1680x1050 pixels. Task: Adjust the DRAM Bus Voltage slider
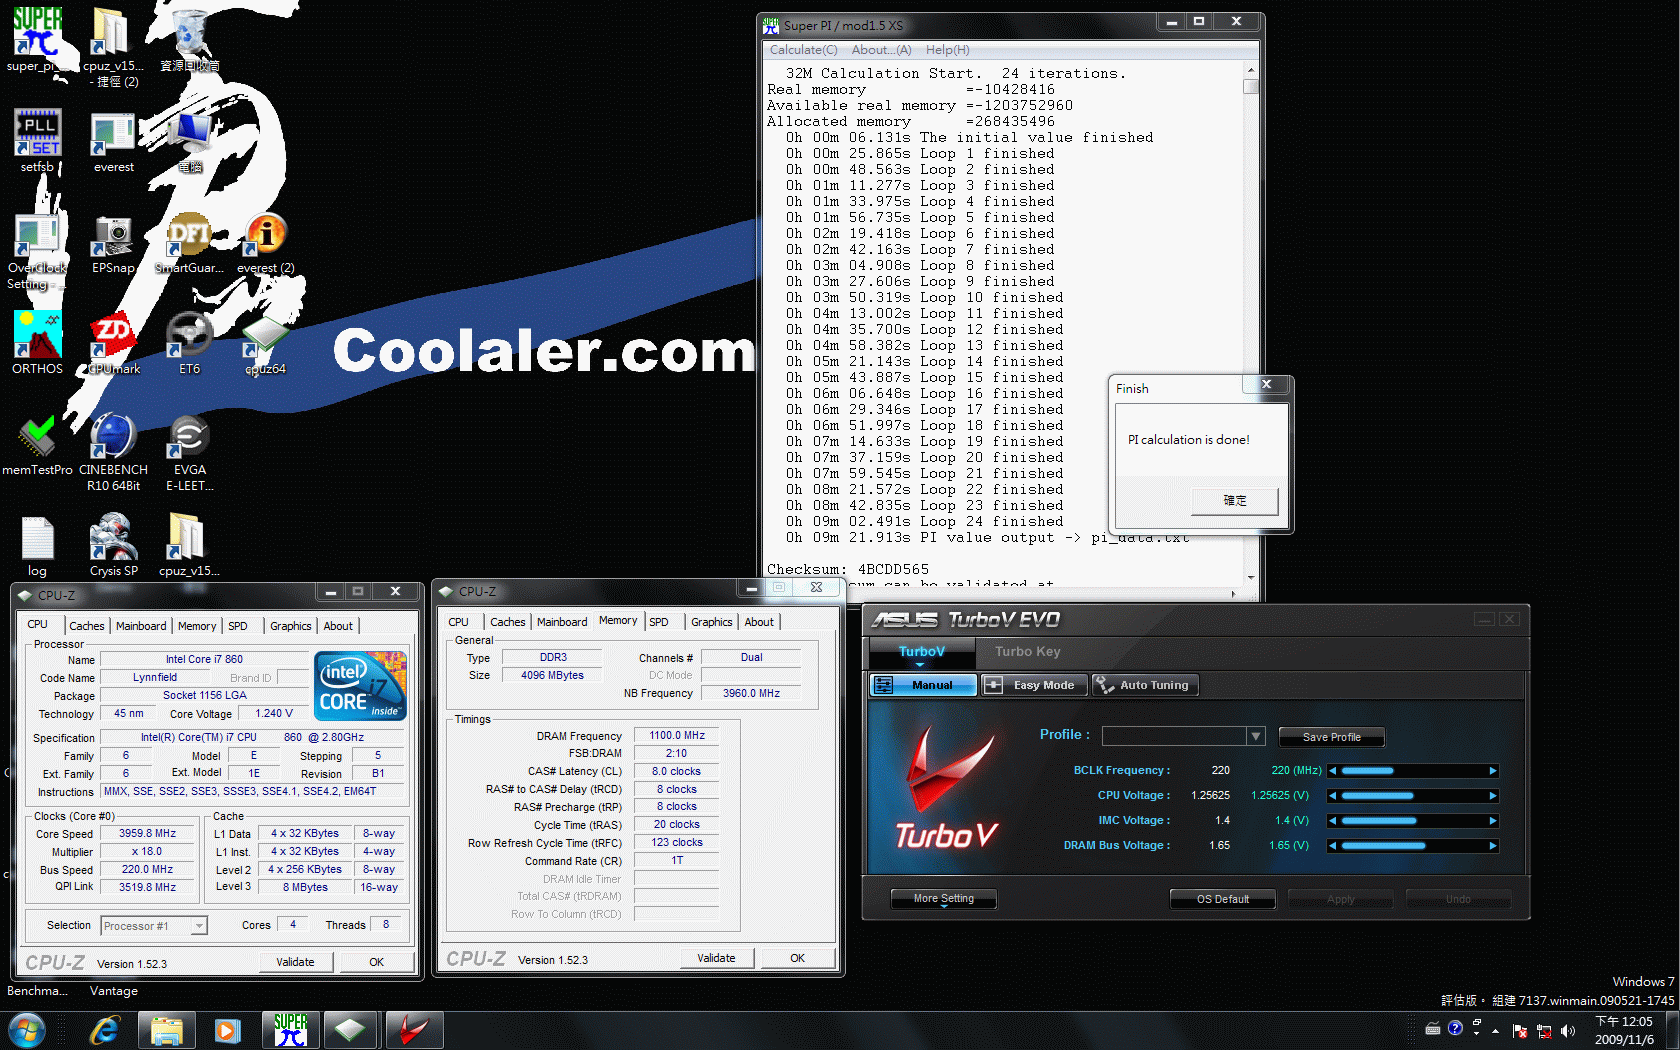pyautogui.click(x=1412, y=846)
